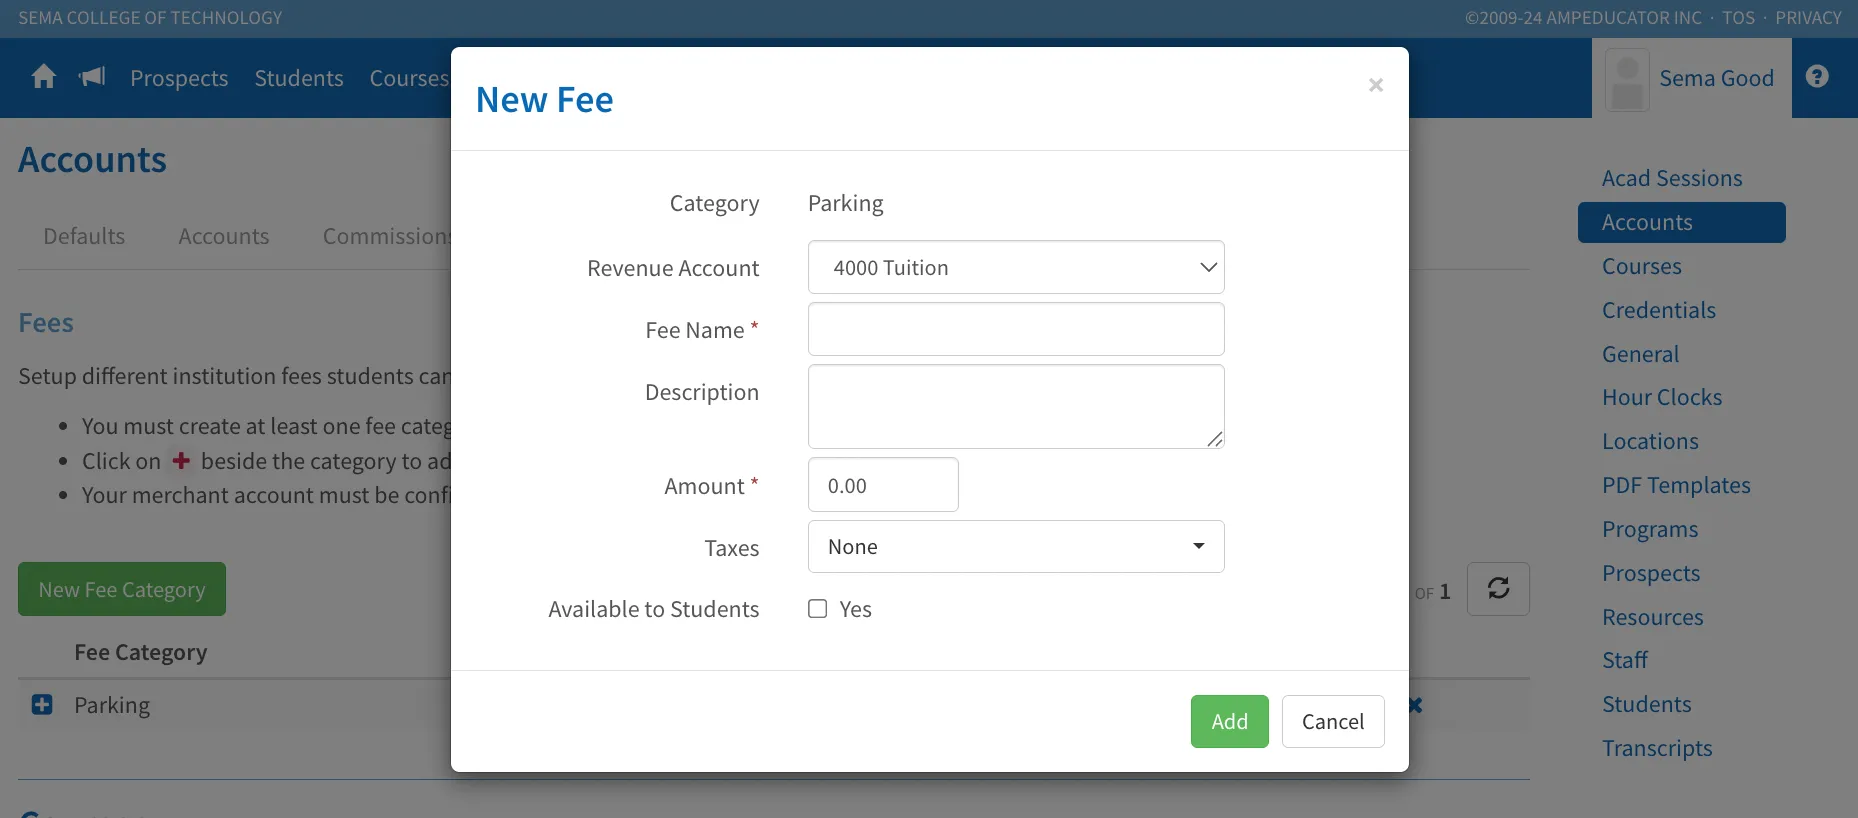1858x818 pixels.
Task: Open Prospects in the sidebar
Action: (x=1651, y=573)
